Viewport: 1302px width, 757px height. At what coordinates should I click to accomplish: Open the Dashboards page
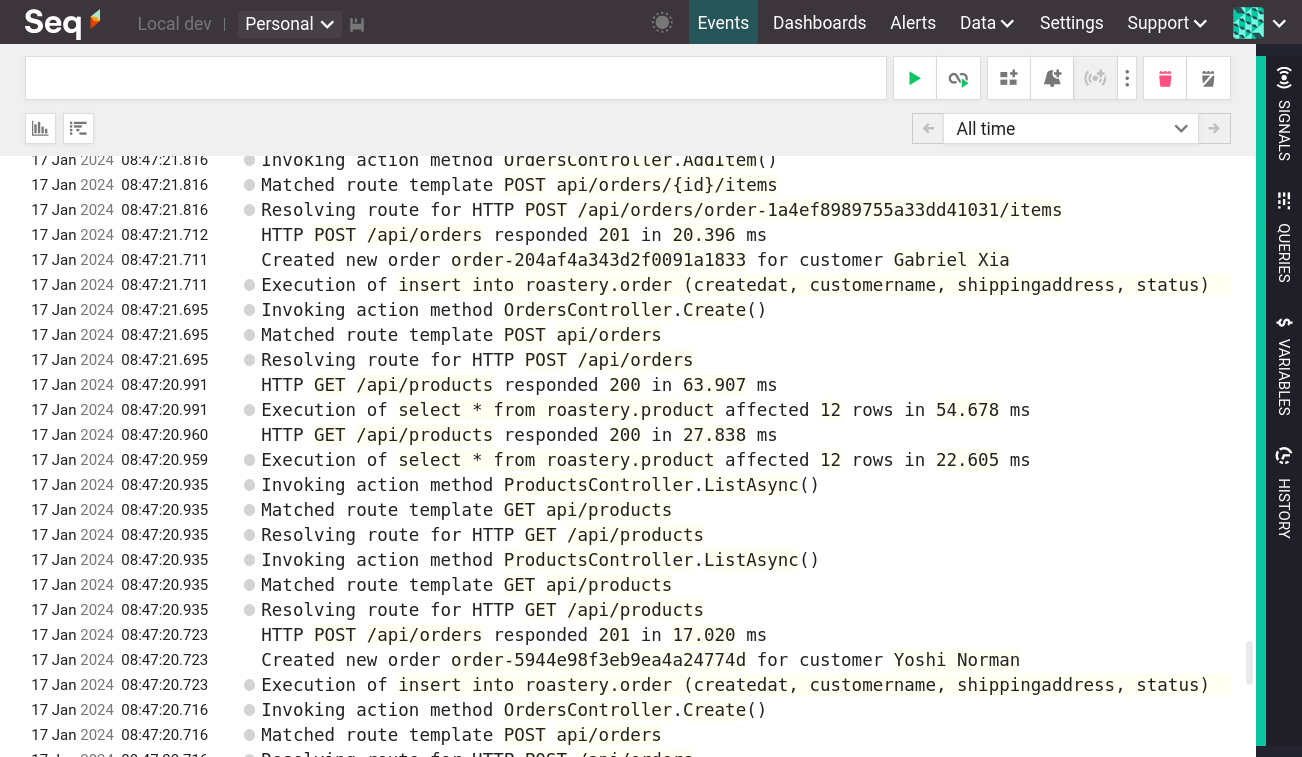click(819, 23)
